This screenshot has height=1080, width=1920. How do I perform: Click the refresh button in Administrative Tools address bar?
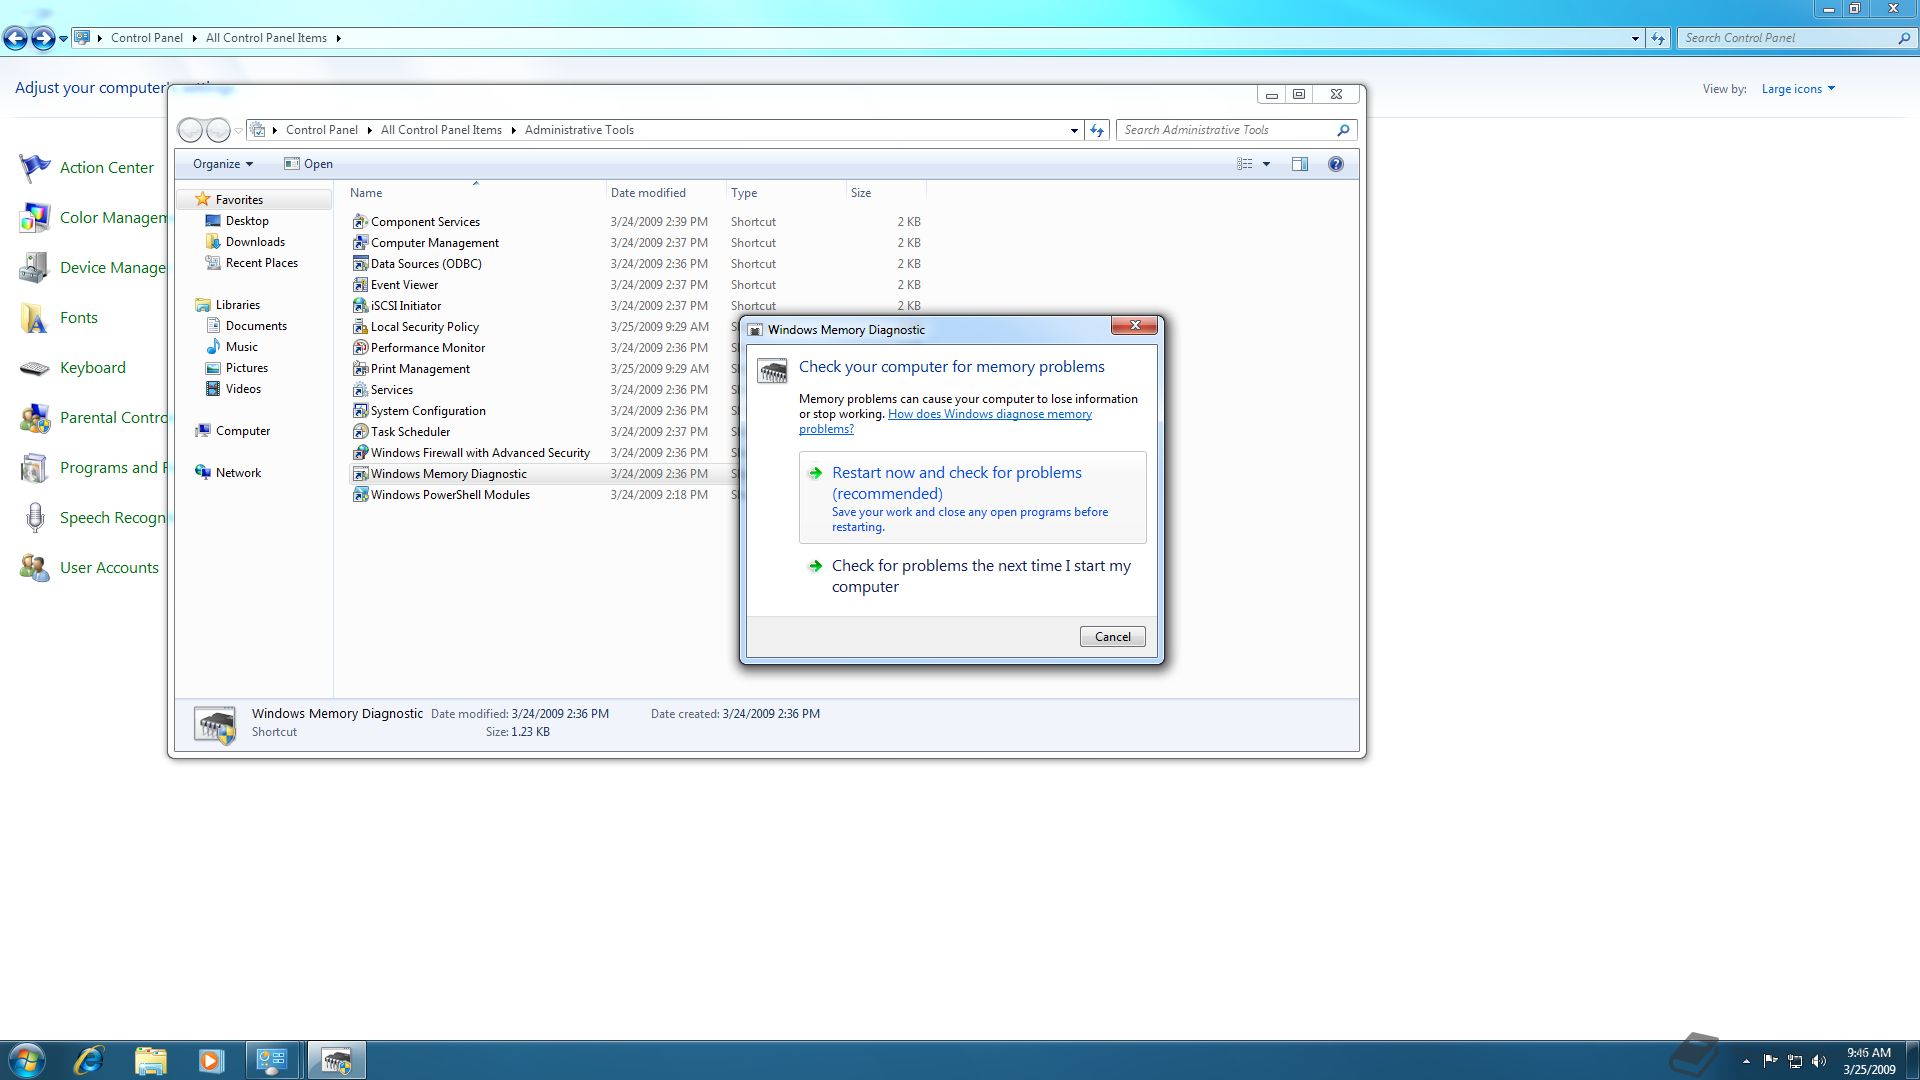click(1097, 130)
